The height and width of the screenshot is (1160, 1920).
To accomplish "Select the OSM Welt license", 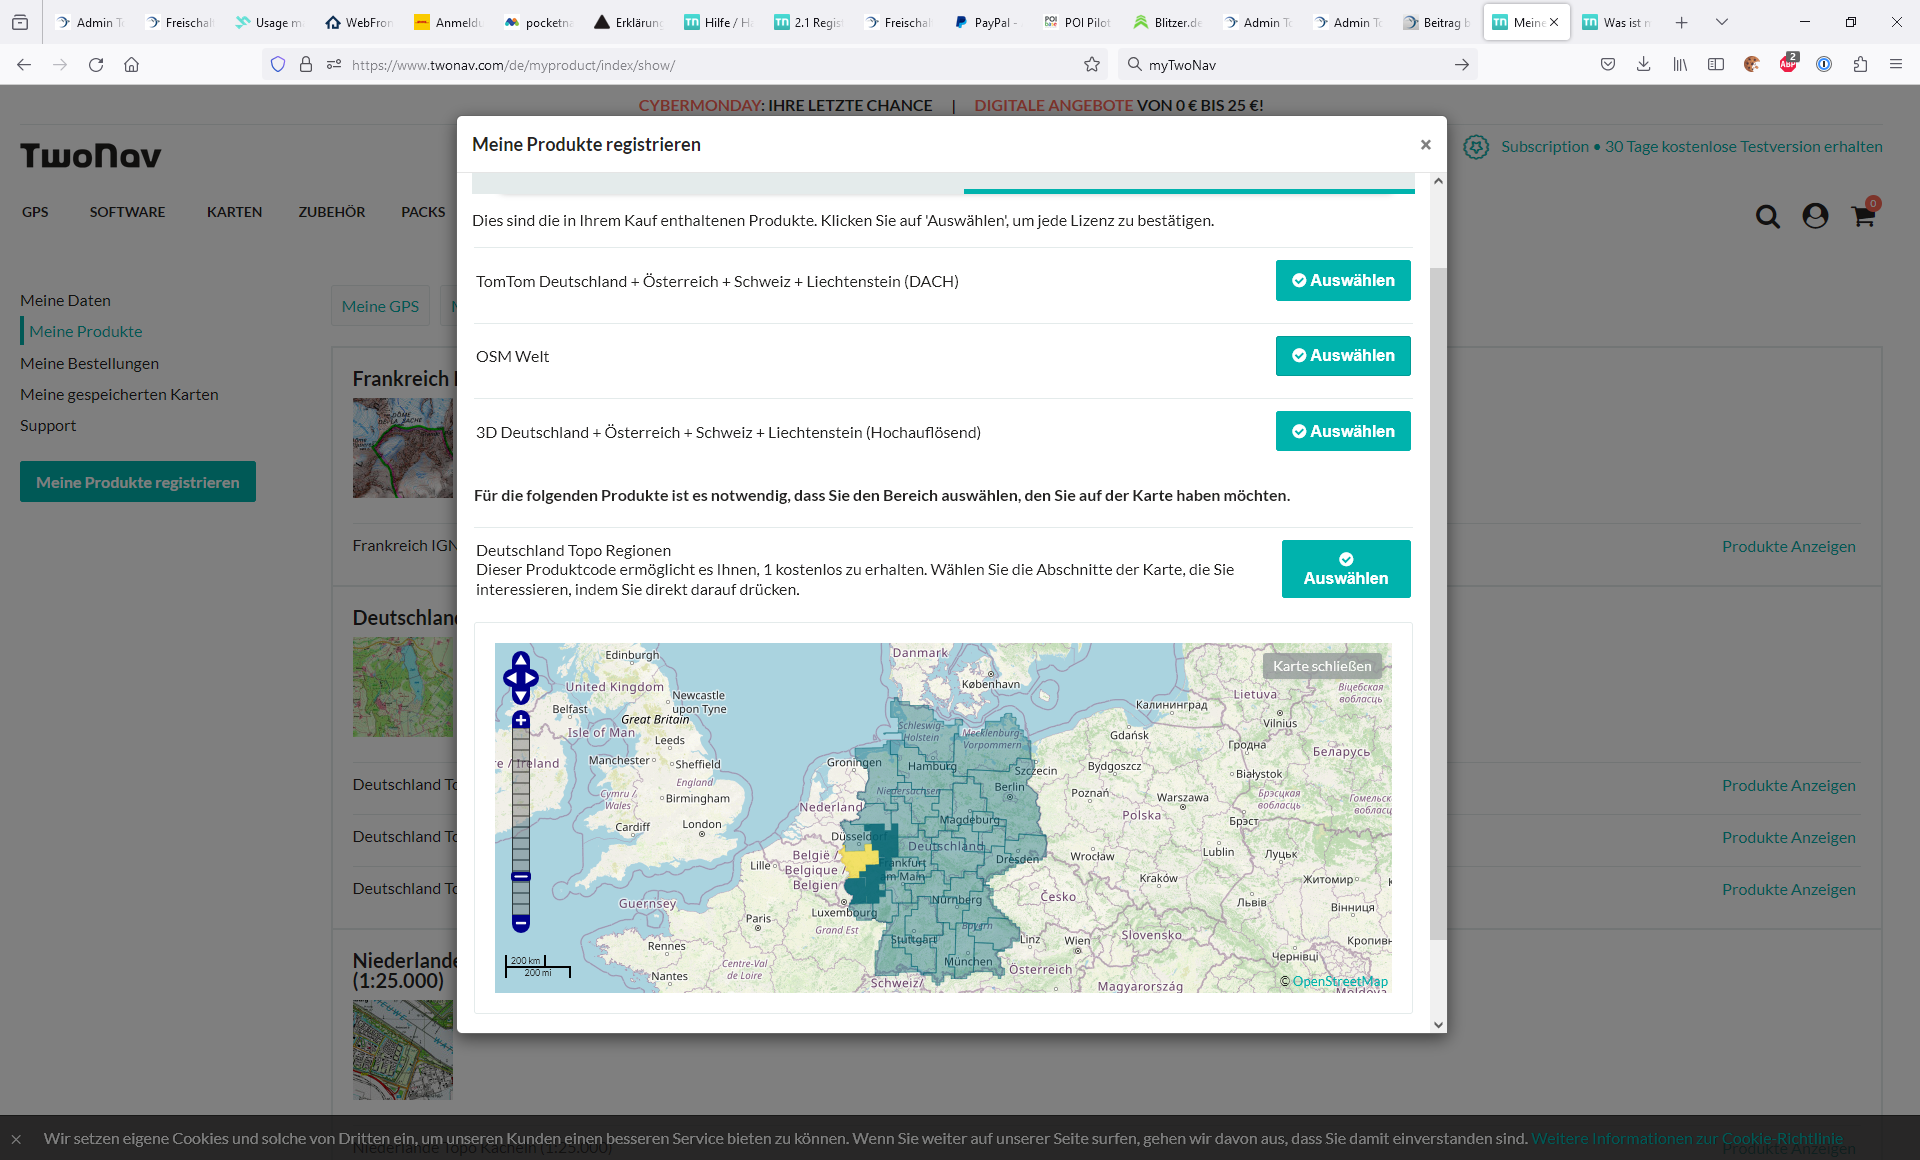I will (1342, 356).
